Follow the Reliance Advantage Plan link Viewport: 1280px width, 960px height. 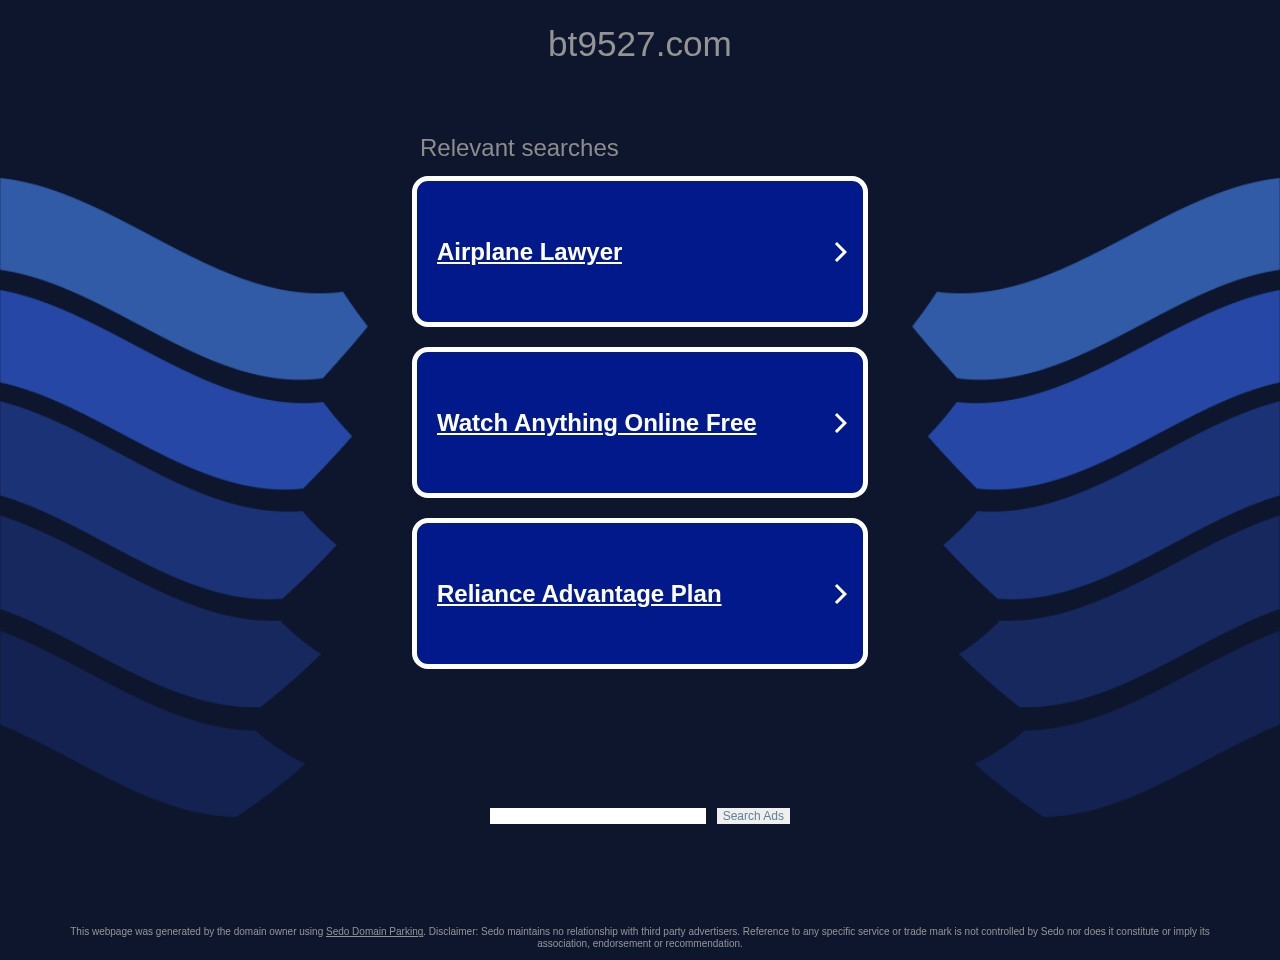coord(578,594)
